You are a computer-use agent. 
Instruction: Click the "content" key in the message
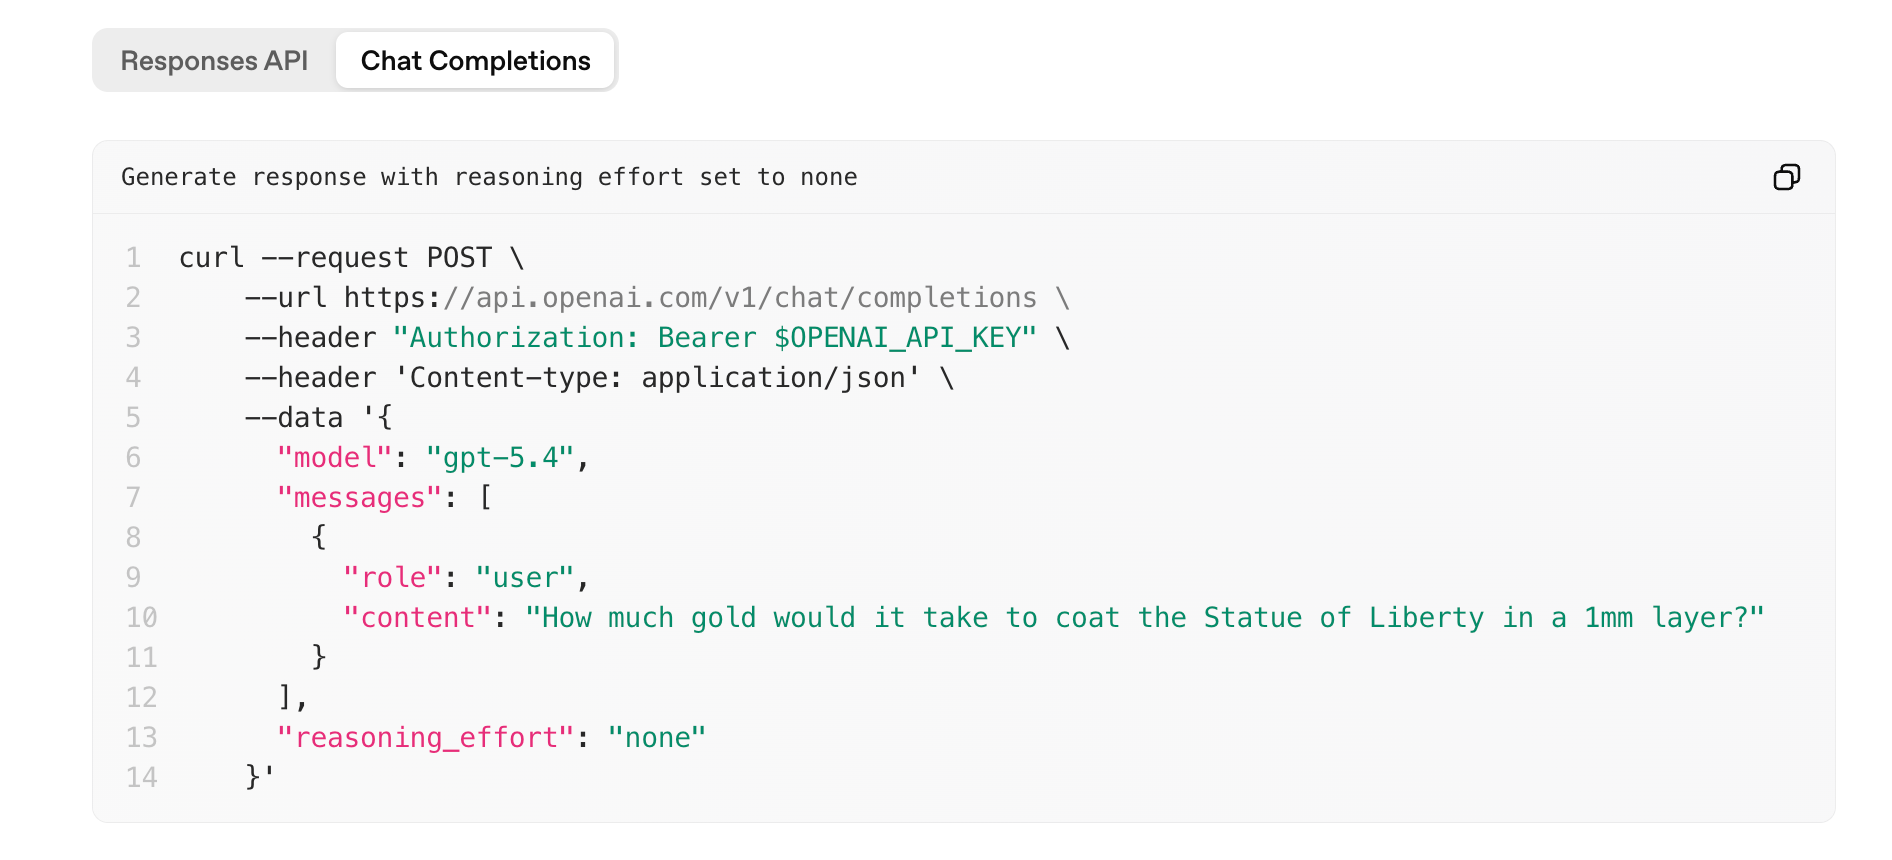click(417, 618)
